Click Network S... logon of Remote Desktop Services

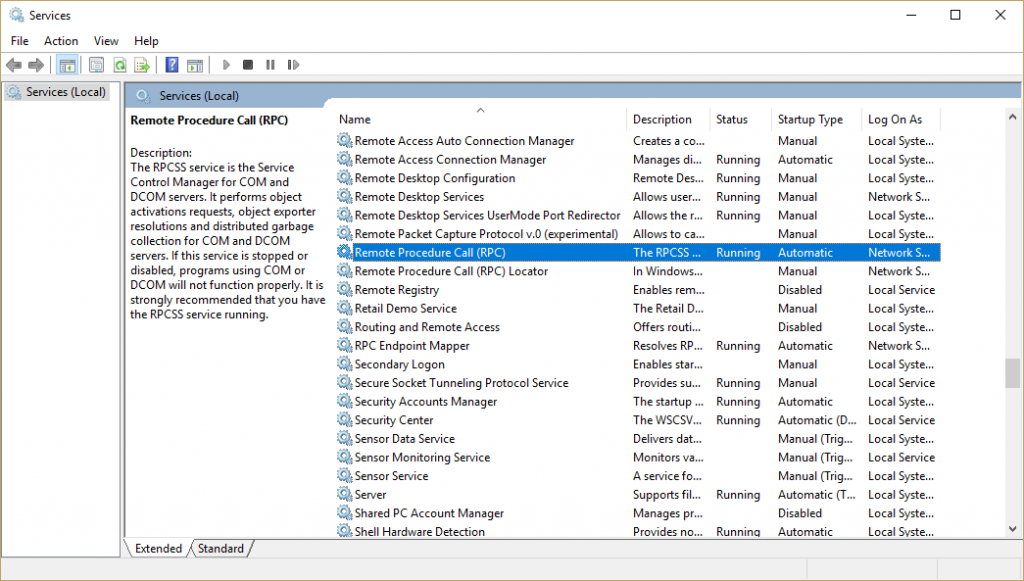[899, 196]
